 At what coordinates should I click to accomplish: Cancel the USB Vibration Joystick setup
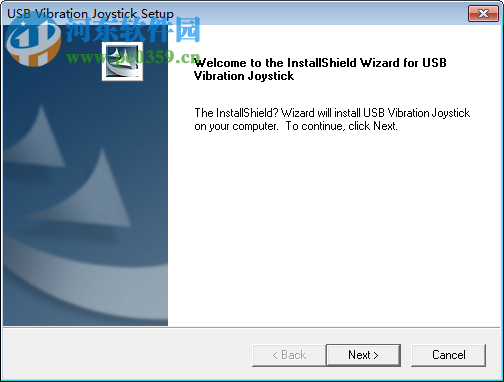[448, 355]
